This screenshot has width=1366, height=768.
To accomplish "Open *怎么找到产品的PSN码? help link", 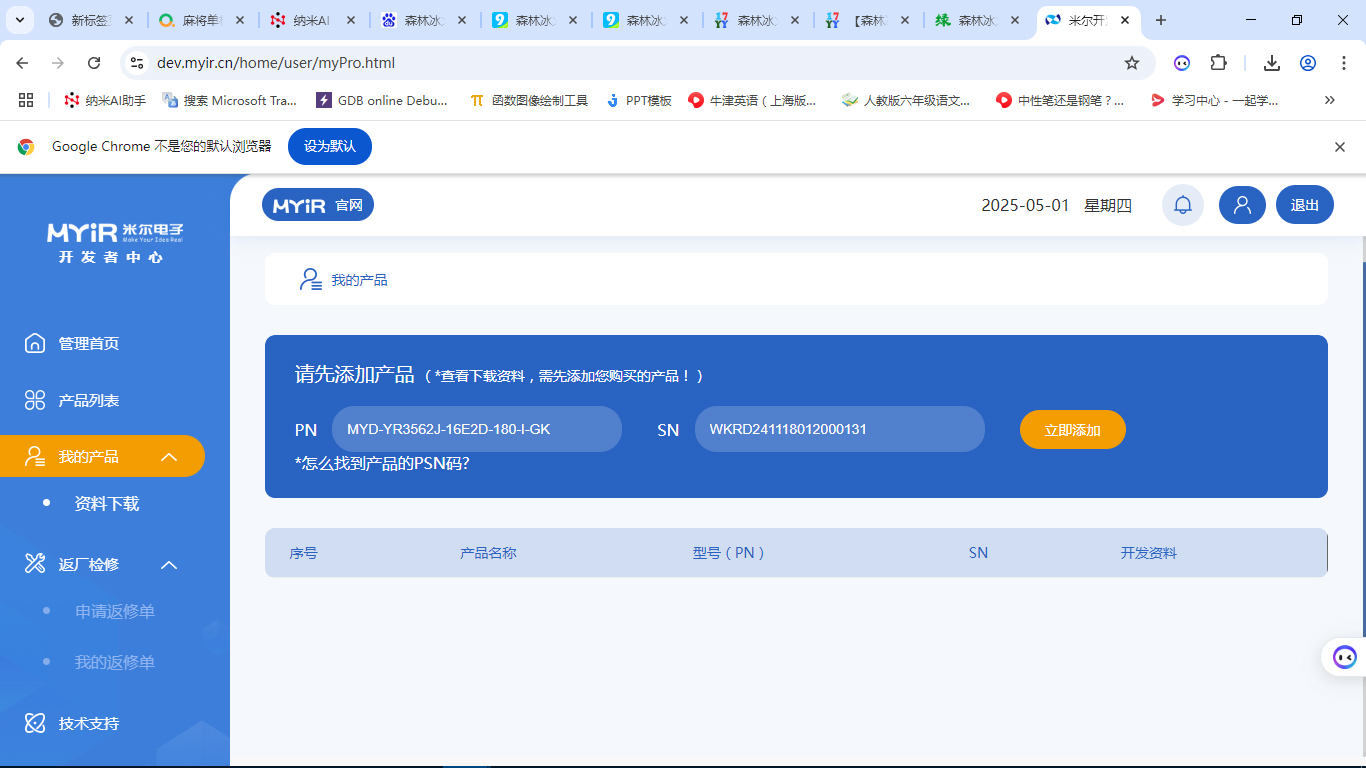I will click(x=382, y=463).
